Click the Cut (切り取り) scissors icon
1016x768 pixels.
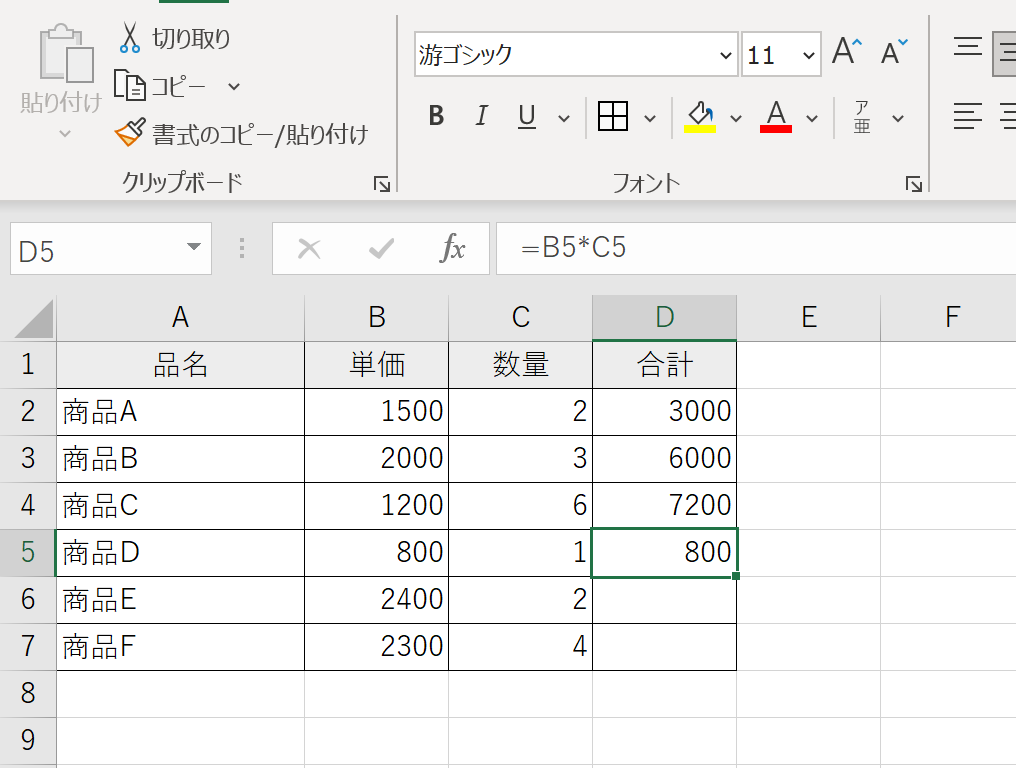[x=130, y=38]
